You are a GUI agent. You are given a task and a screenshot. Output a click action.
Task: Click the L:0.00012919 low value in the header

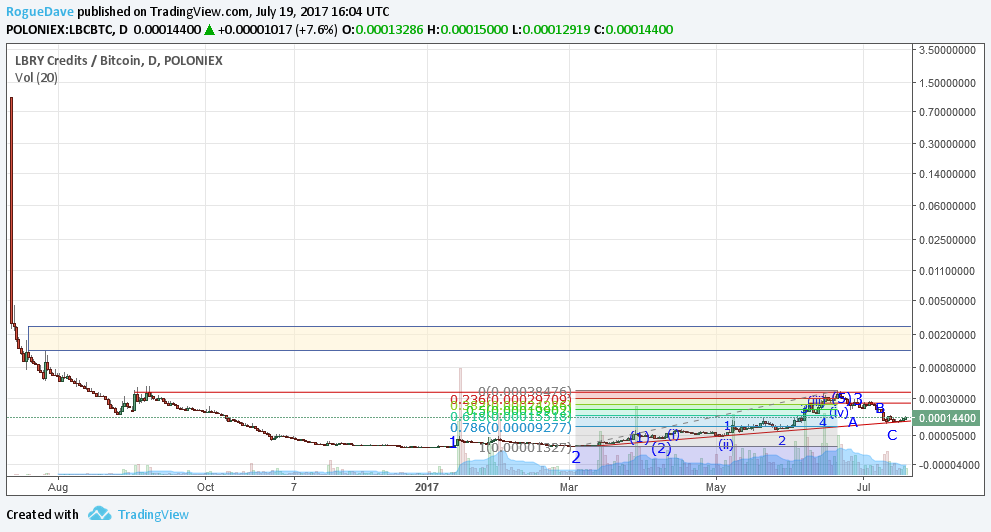pos(551,30)
